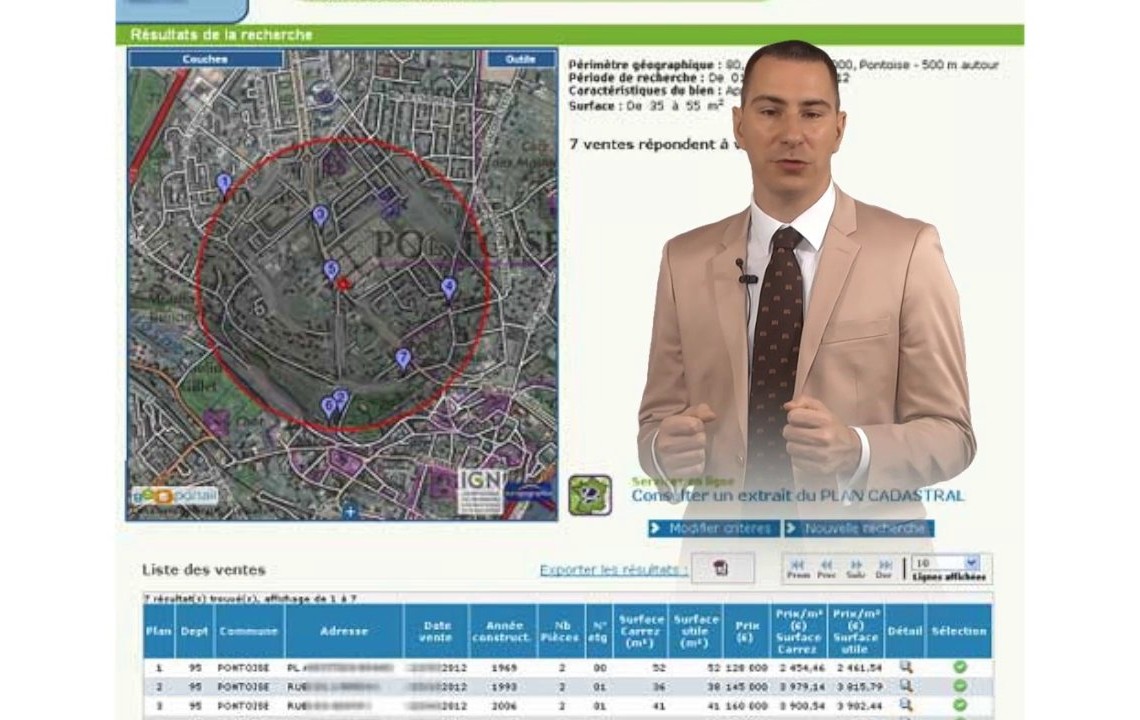Click the Résultats de la recherche heading
Viewport: 1140px width, 720px height.
point(222,35)
